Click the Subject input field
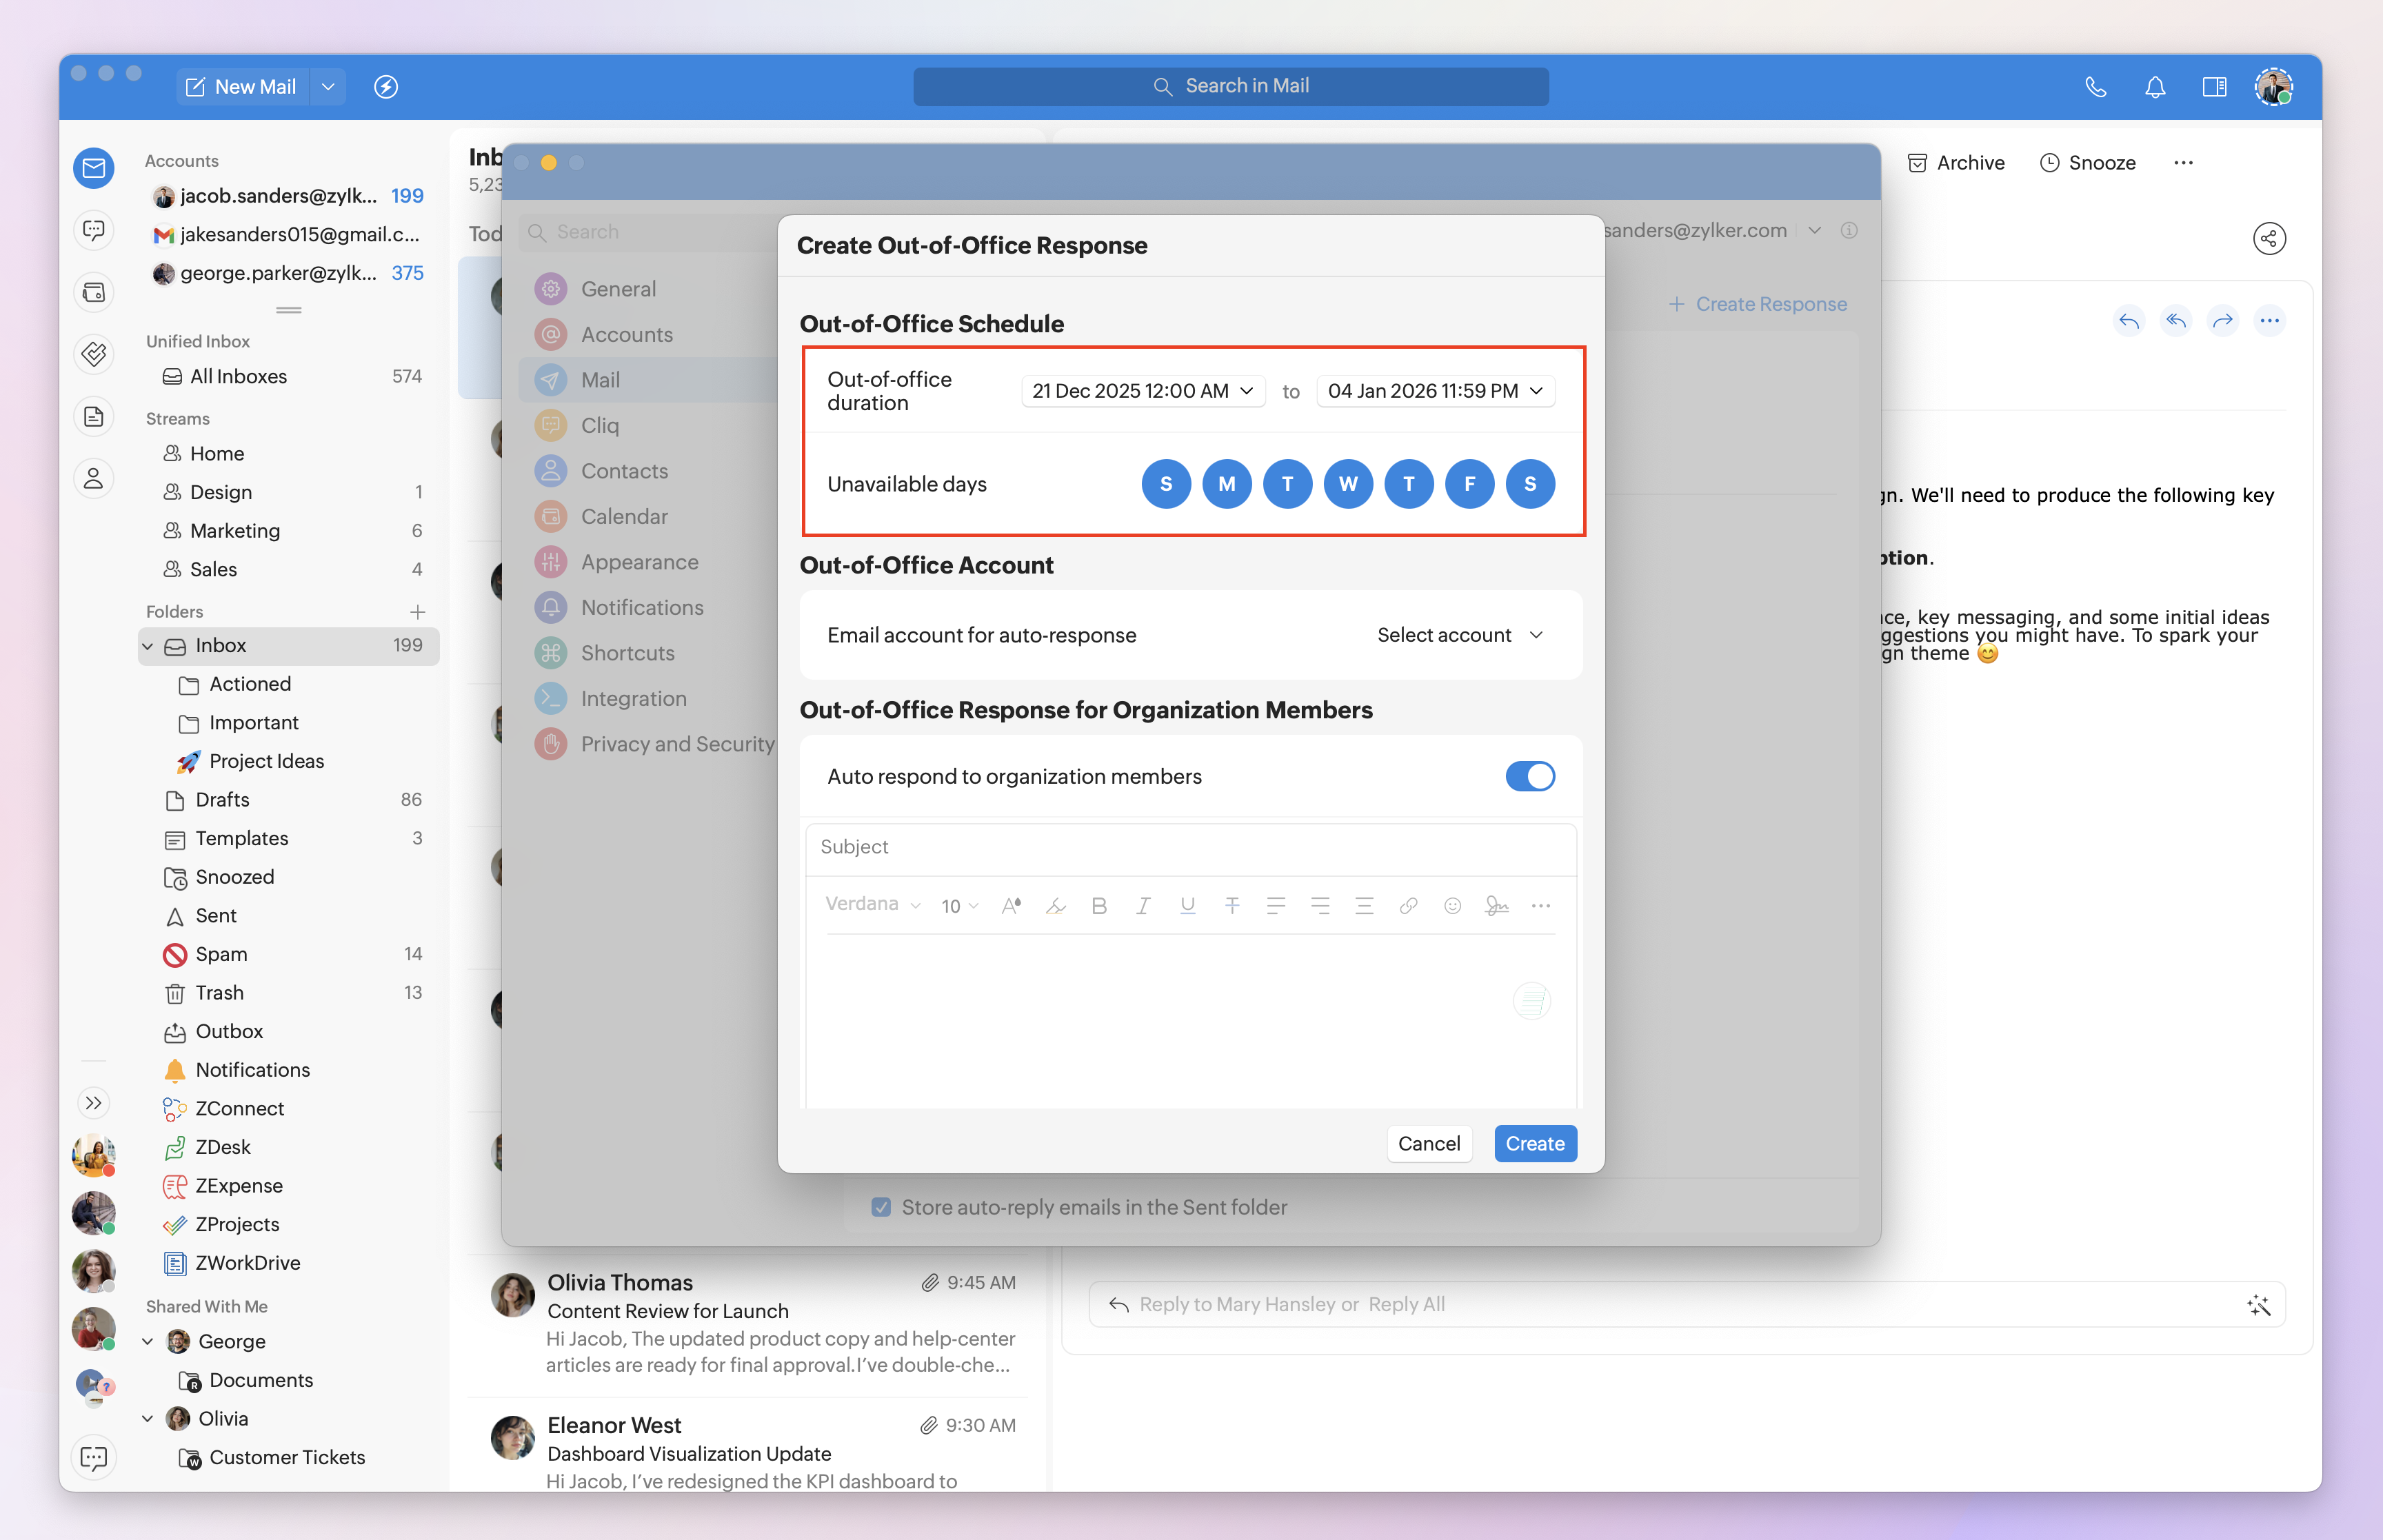Viewport: 2383px width, 1540px height. pos(1190,847)
